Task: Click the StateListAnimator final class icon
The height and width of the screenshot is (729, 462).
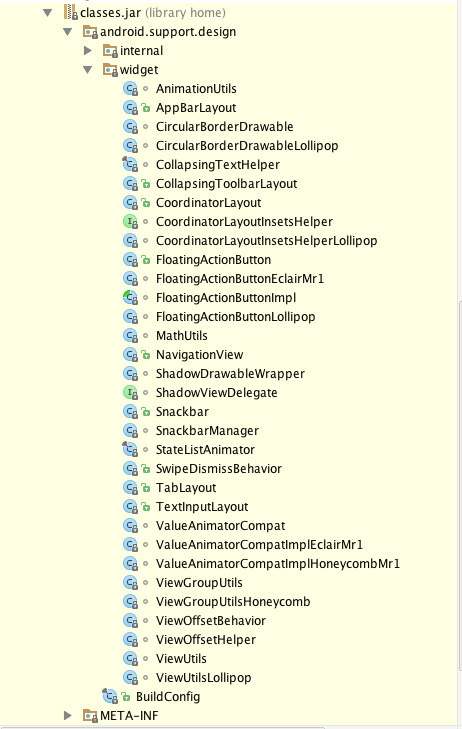Action: coord(130,450)
